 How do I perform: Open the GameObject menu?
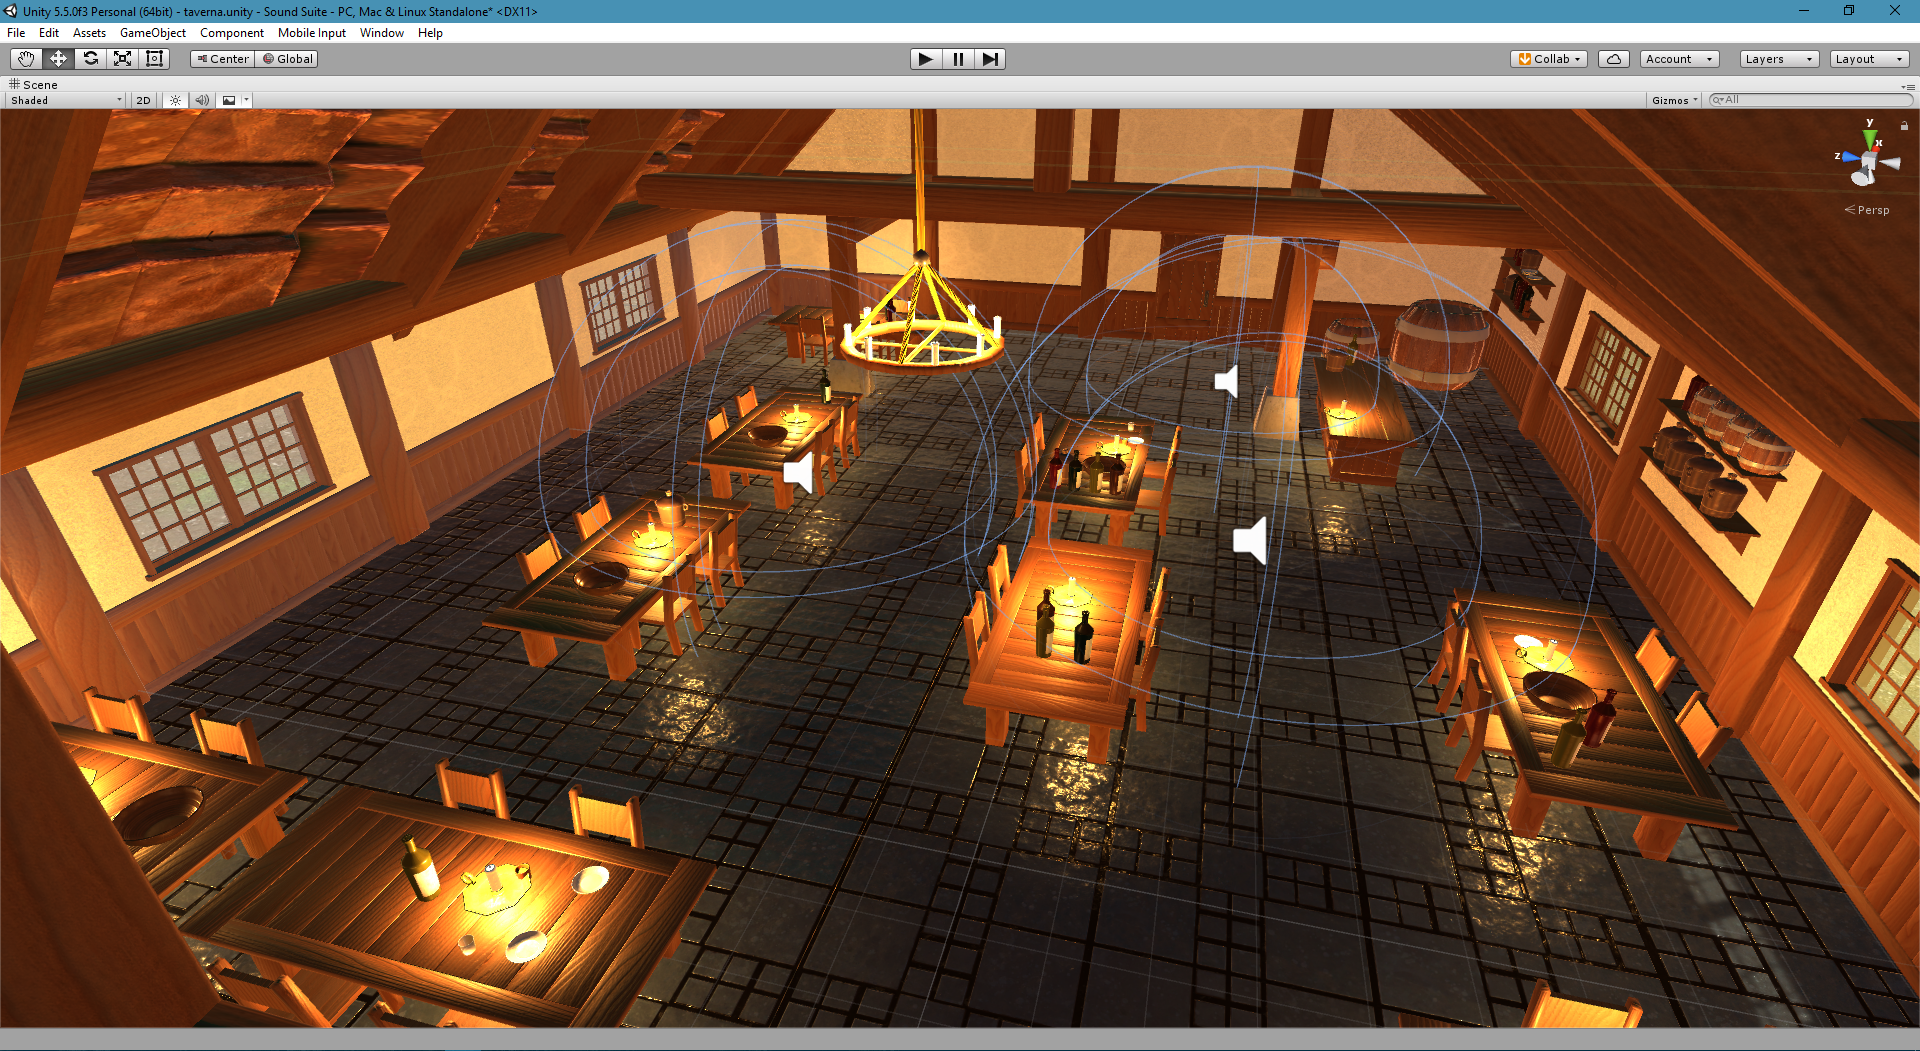coord(152,33)
